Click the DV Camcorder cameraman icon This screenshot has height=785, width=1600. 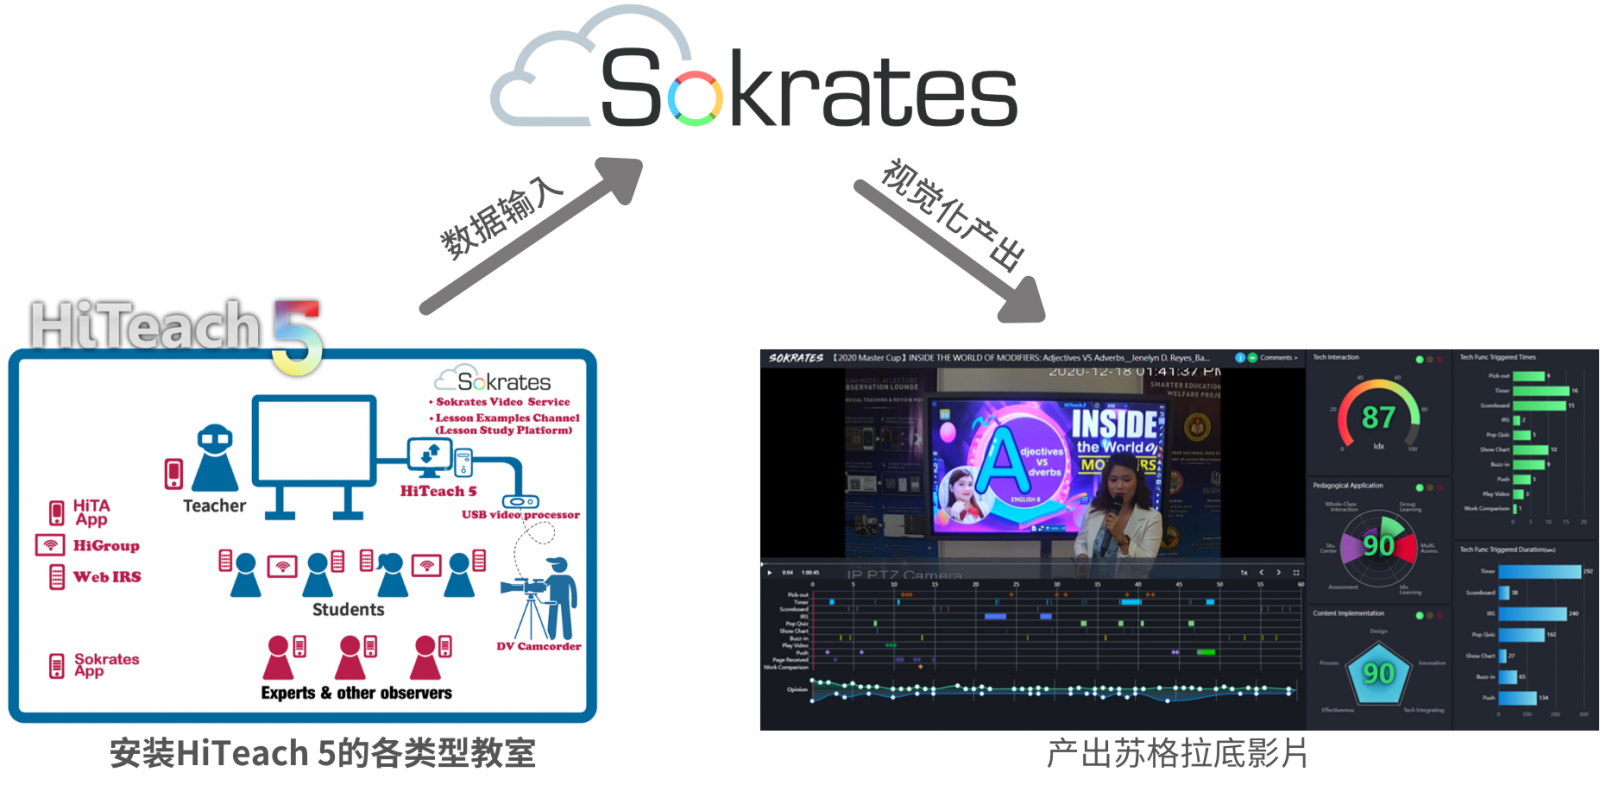tap(548, 600)
